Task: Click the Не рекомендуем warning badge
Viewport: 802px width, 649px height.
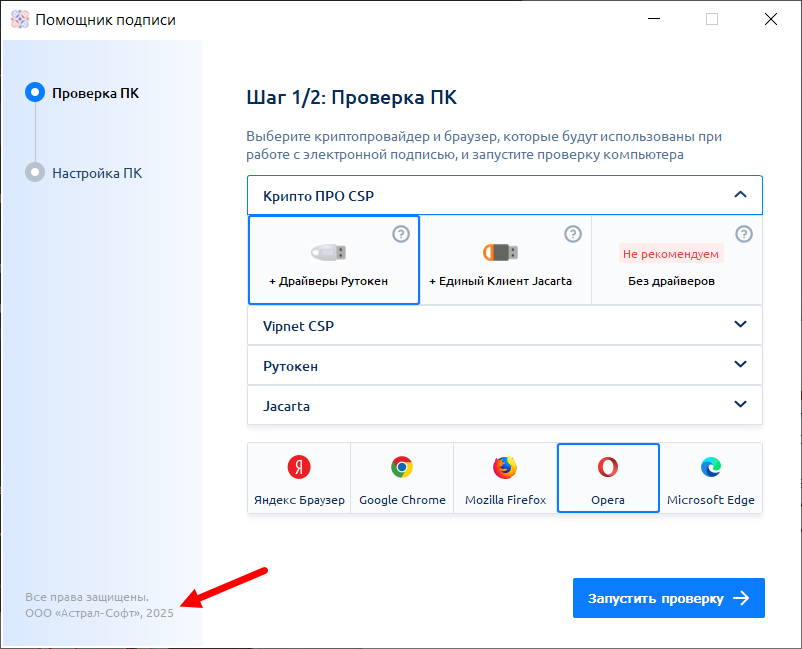Action: click(671, 254)
